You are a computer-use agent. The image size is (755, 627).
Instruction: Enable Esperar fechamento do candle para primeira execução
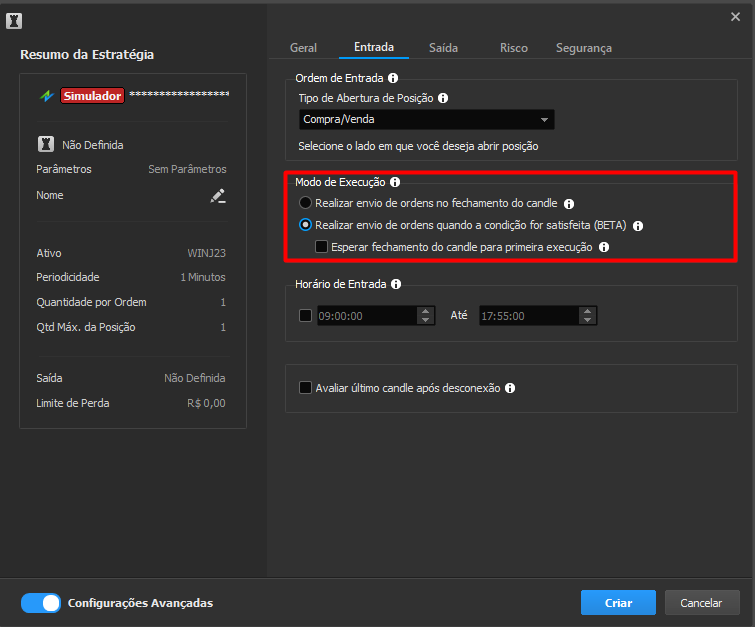[x=321, y=247]
